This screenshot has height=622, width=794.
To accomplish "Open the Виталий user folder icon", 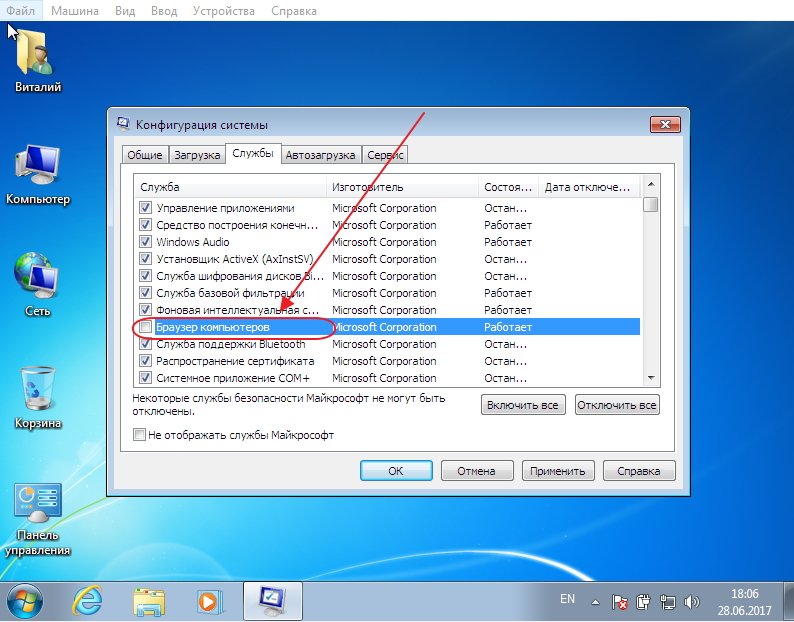I will tap(37, 60).
